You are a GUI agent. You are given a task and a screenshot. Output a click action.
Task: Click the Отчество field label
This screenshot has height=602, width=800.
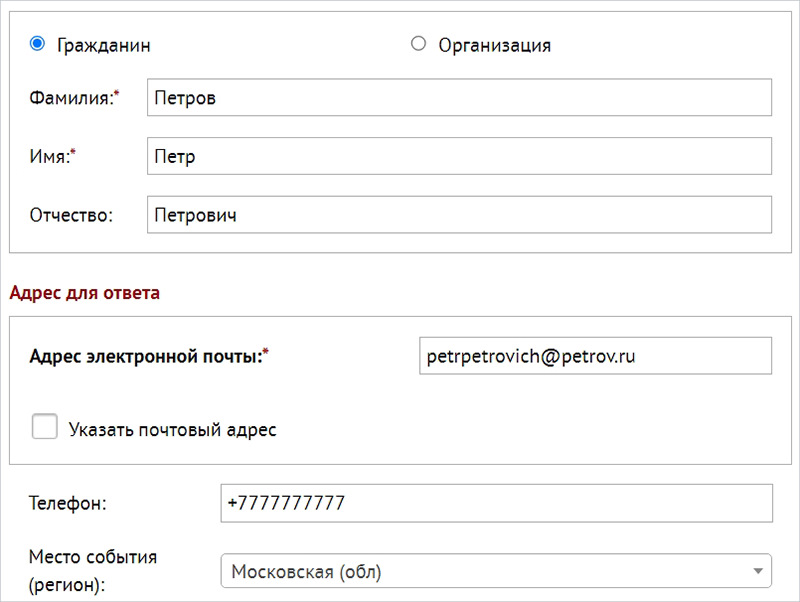[71, 215]
